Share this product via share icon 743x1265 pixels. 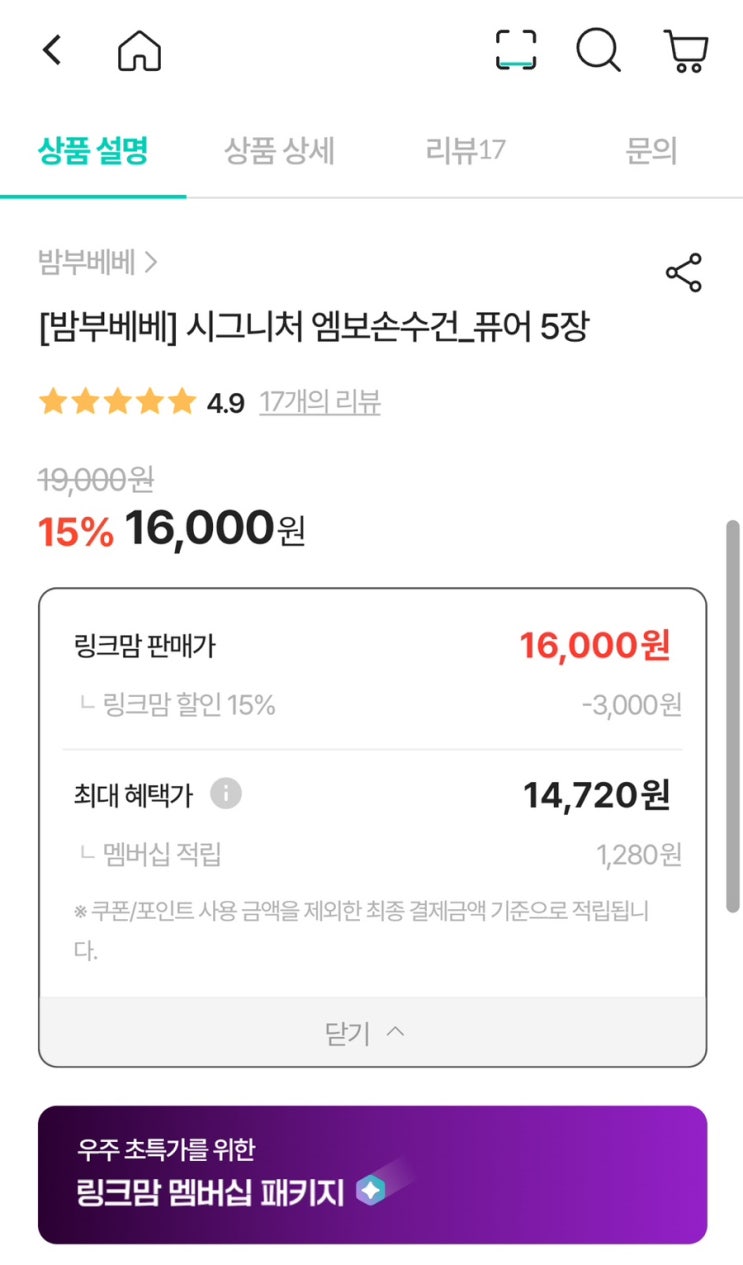[x=683, y=273]
